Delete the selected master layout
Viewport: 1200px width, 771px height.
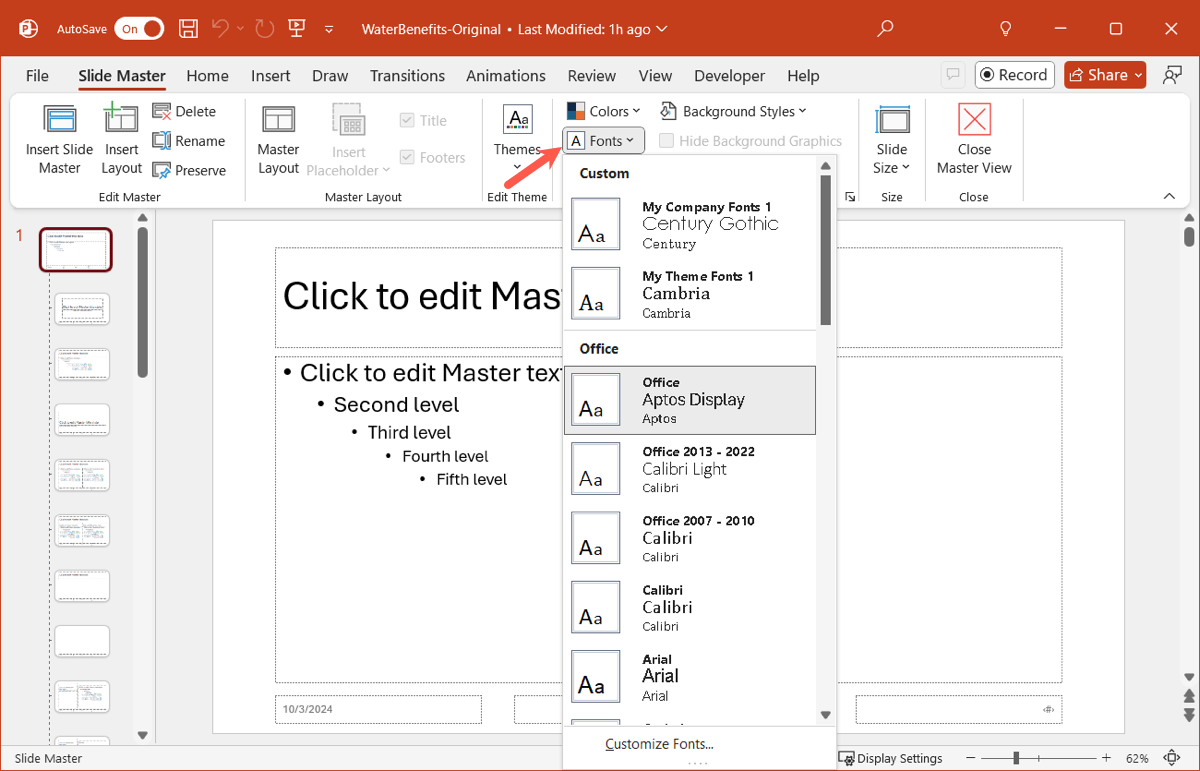pyautogui.click(x=185, y=111)
